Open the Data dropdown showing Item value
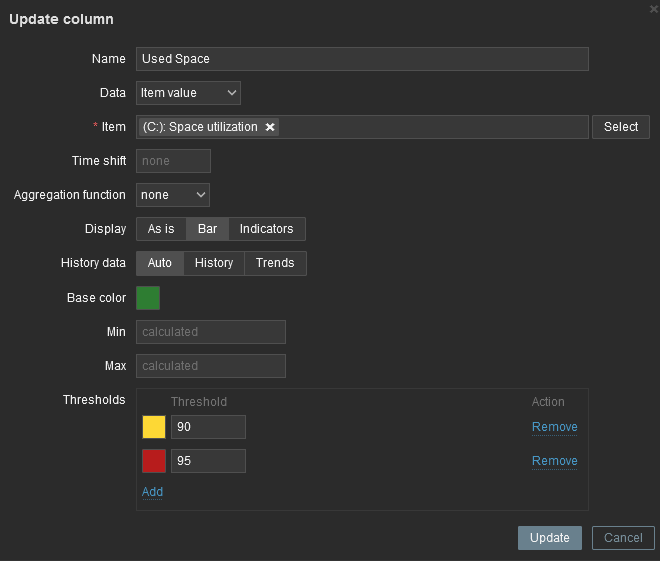The height and width of the screenshot is (561, 660). (188, 93)
